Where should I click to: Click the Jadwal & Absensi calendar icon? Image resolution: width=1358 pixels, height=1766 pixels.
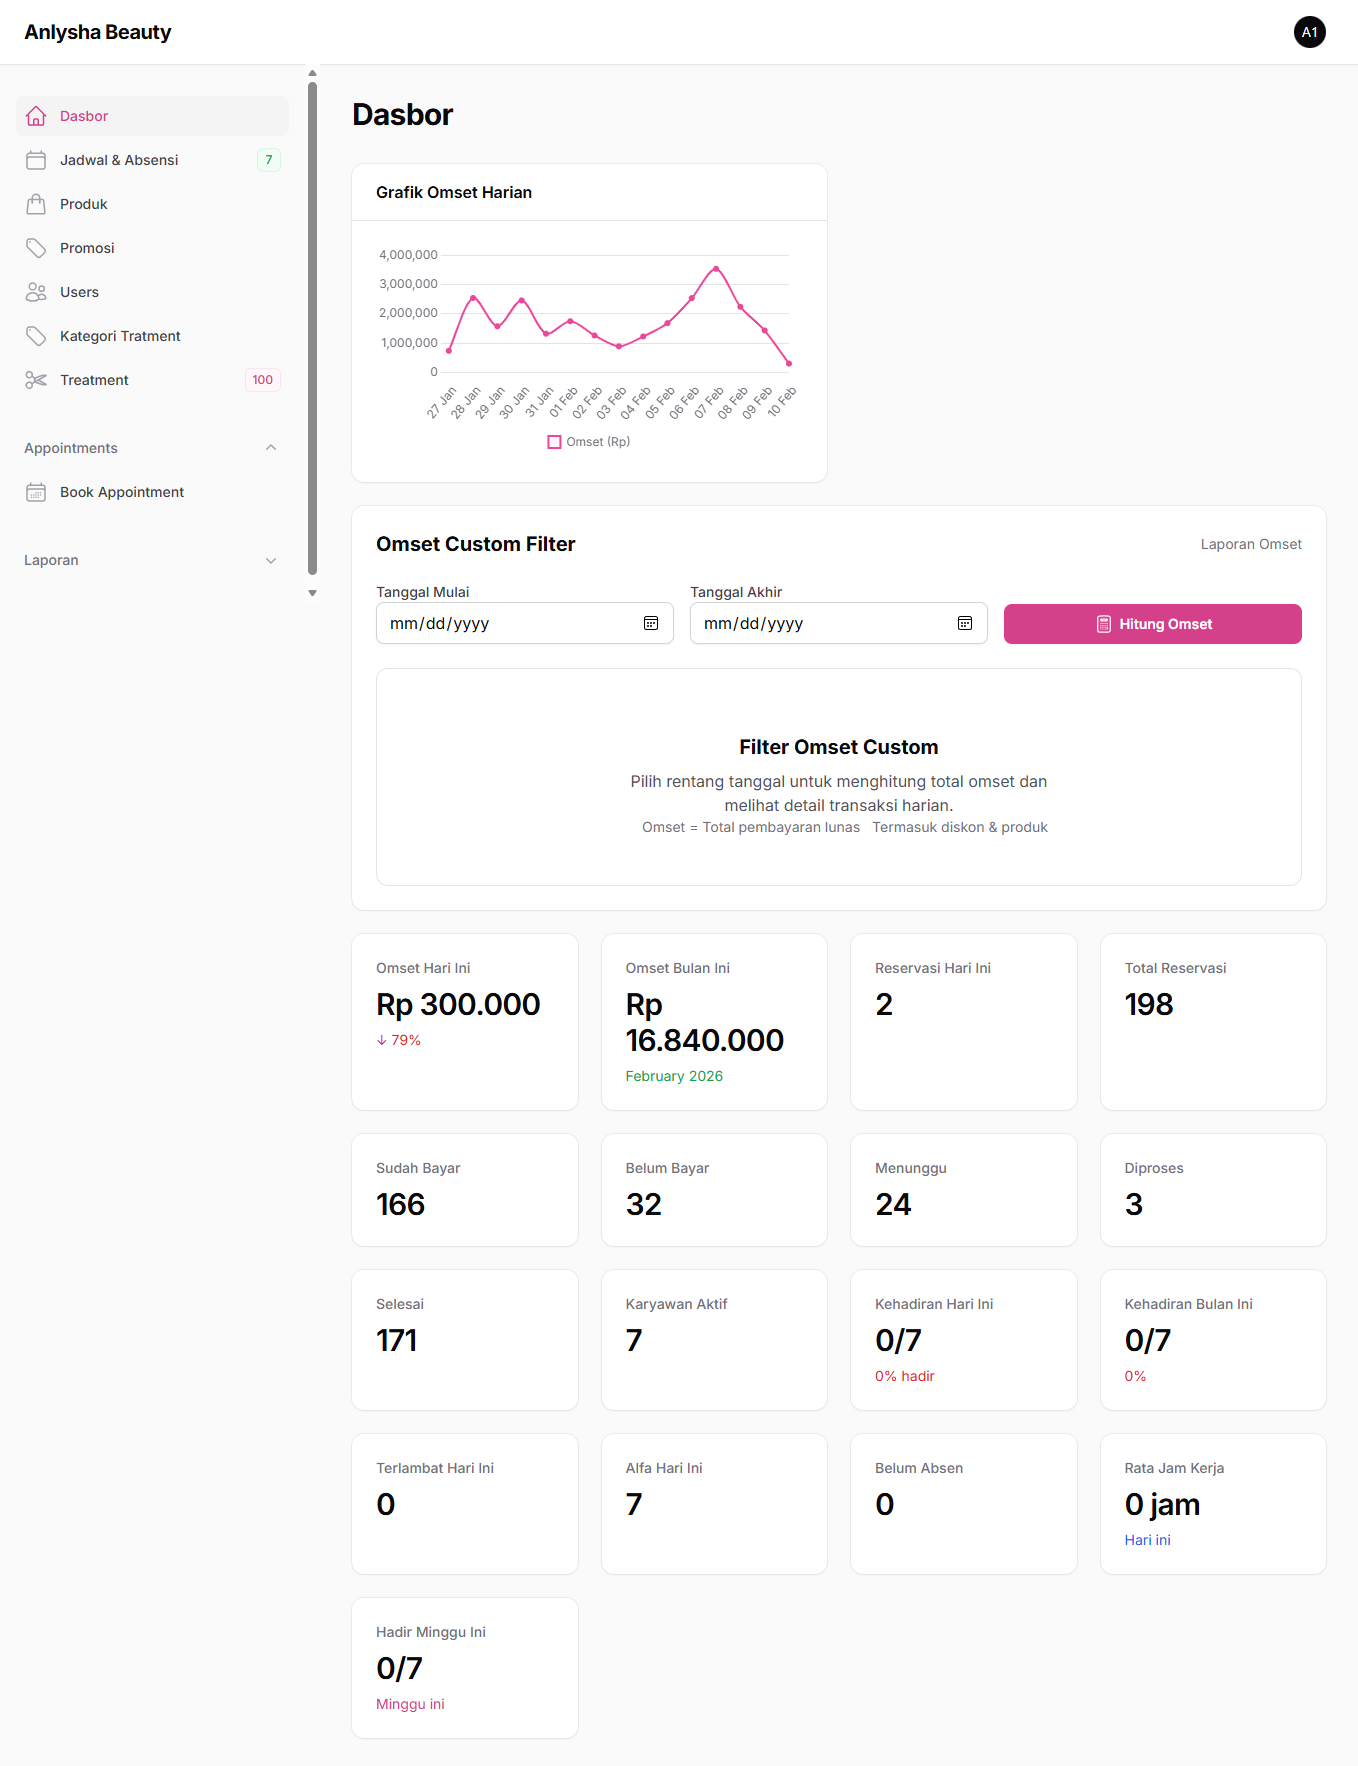(x=36, y=160)
